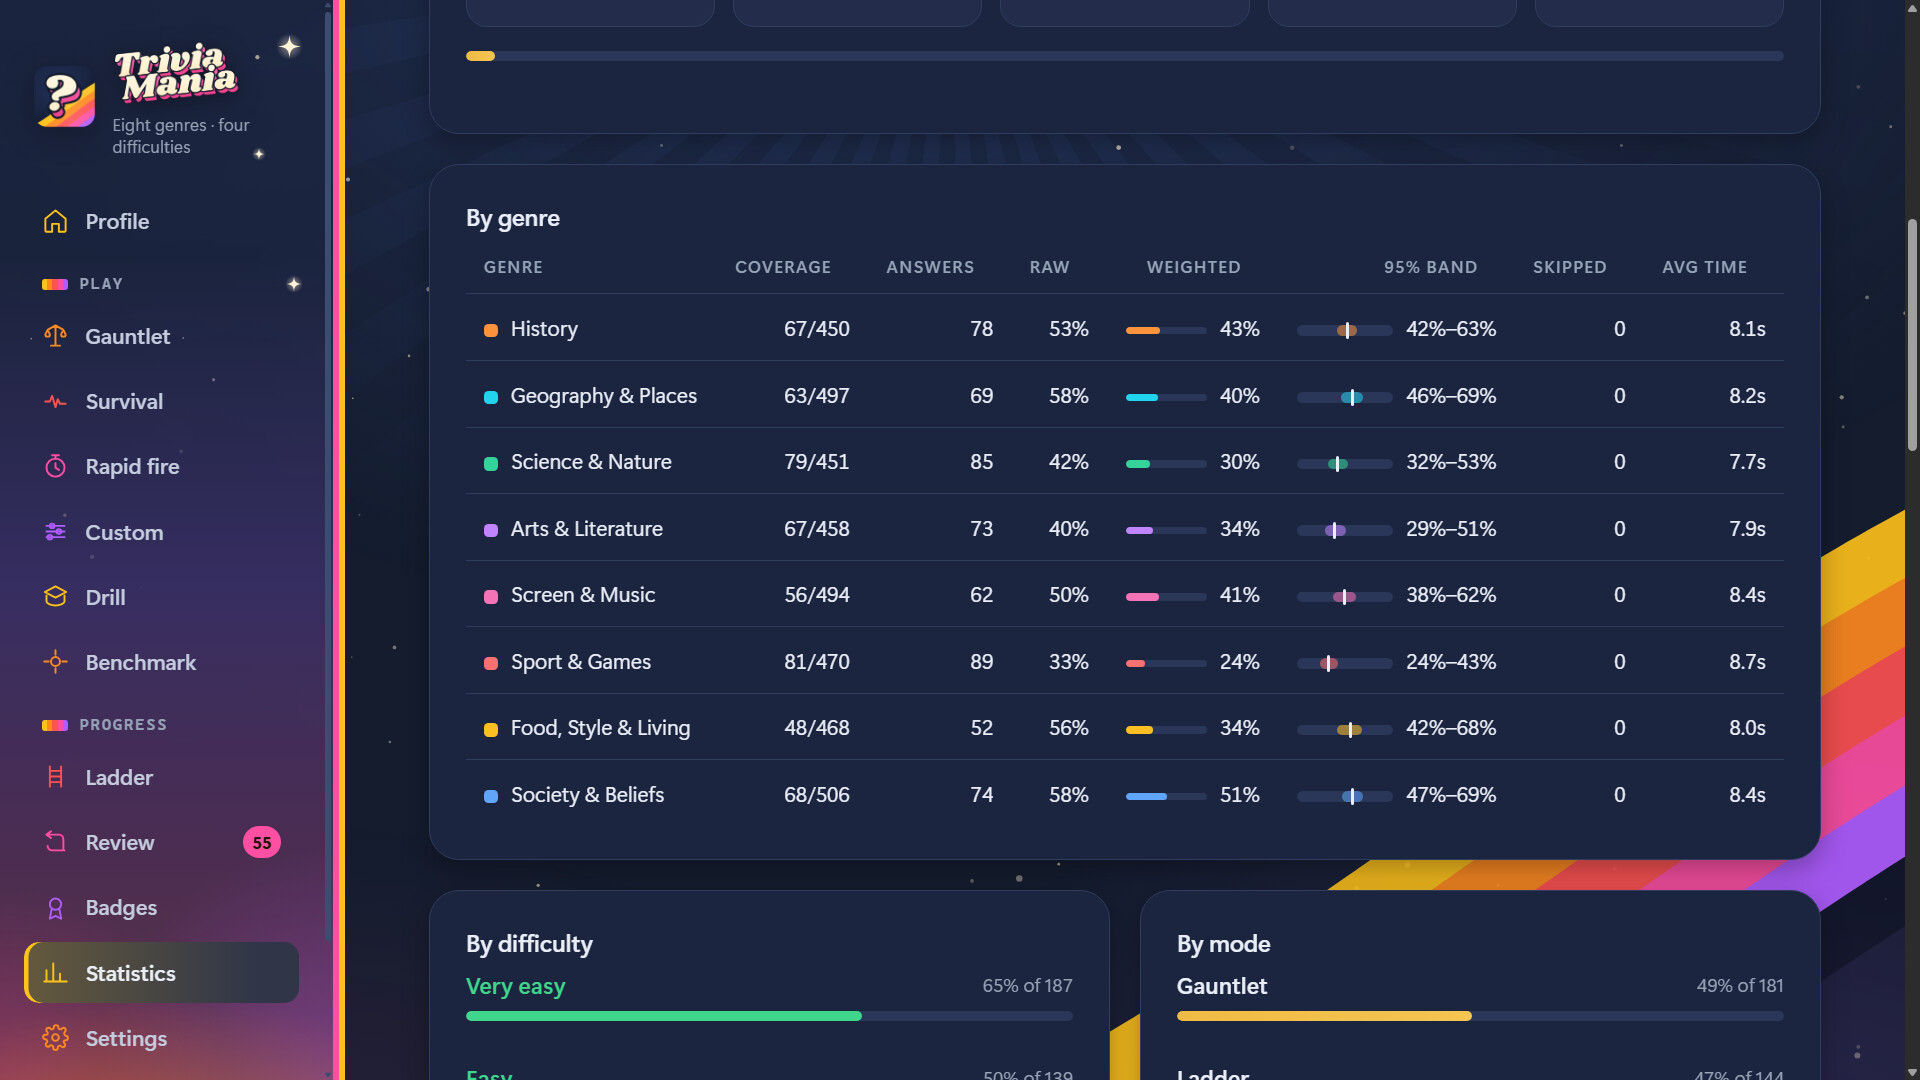Select Rapid fire in sidebar
Viewport: 1920px width, 1080px height.
162,467
